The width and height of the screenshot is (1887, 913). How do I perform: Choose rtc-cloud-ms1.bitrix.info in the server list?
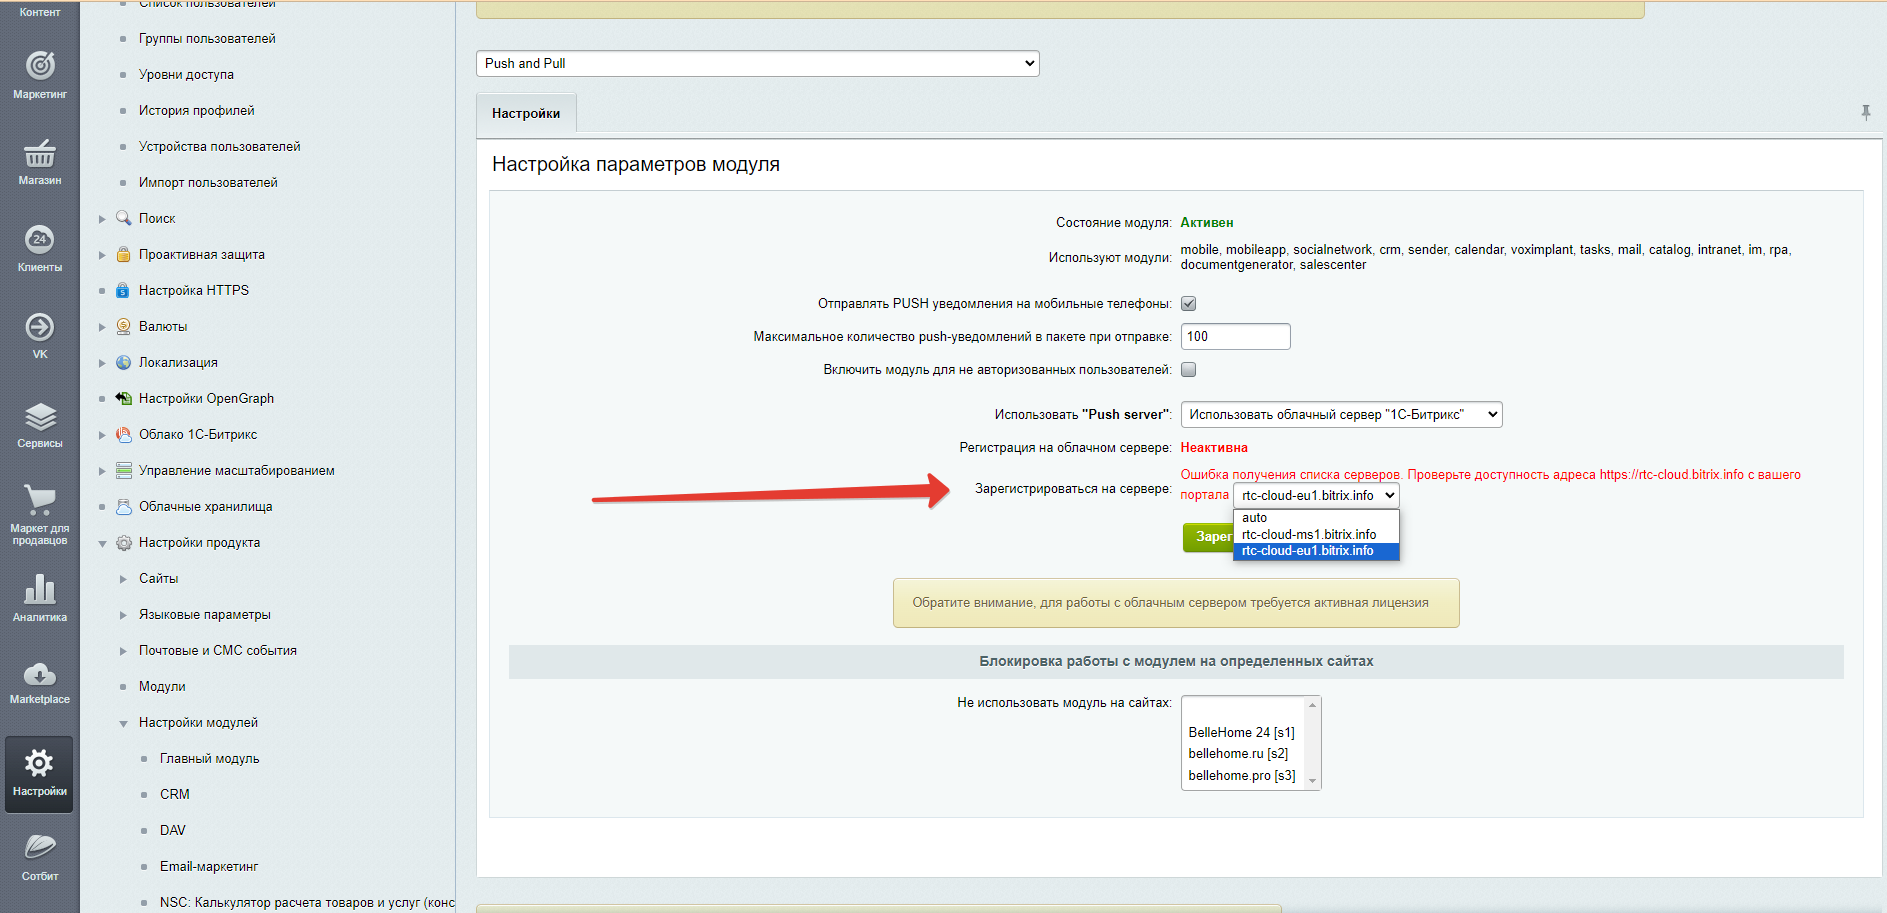tap(1316, 534)
